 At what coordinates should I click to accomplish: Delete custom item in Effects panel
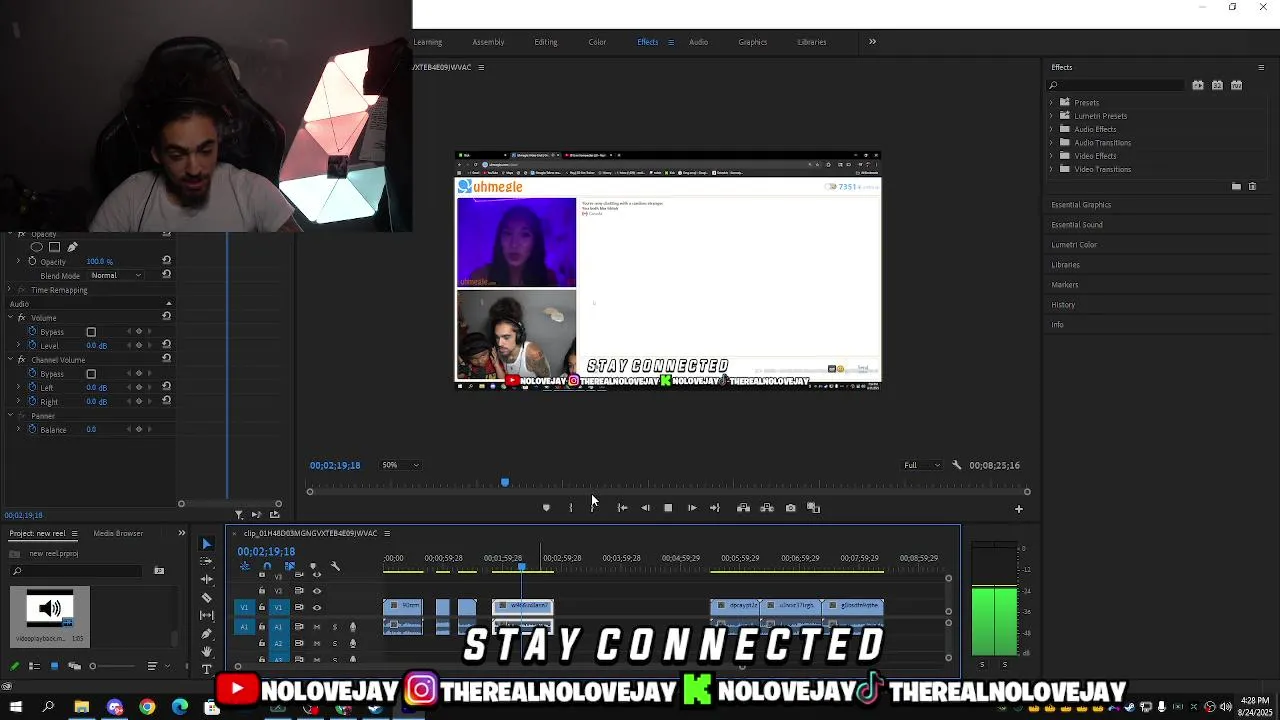tap(1252, 186)
